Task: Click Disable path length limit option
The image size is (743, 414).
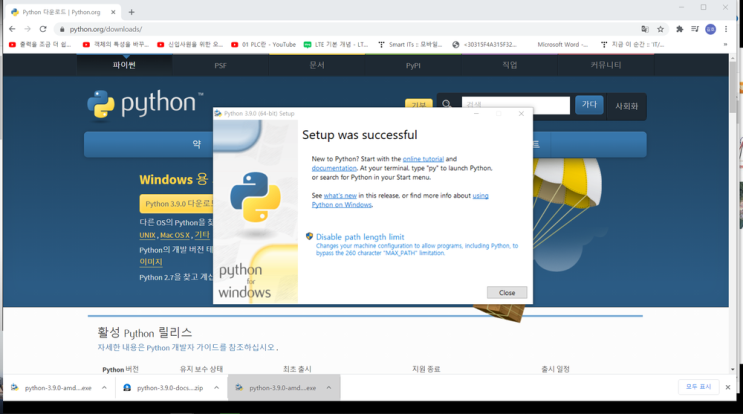Action: tap(360, 237)
